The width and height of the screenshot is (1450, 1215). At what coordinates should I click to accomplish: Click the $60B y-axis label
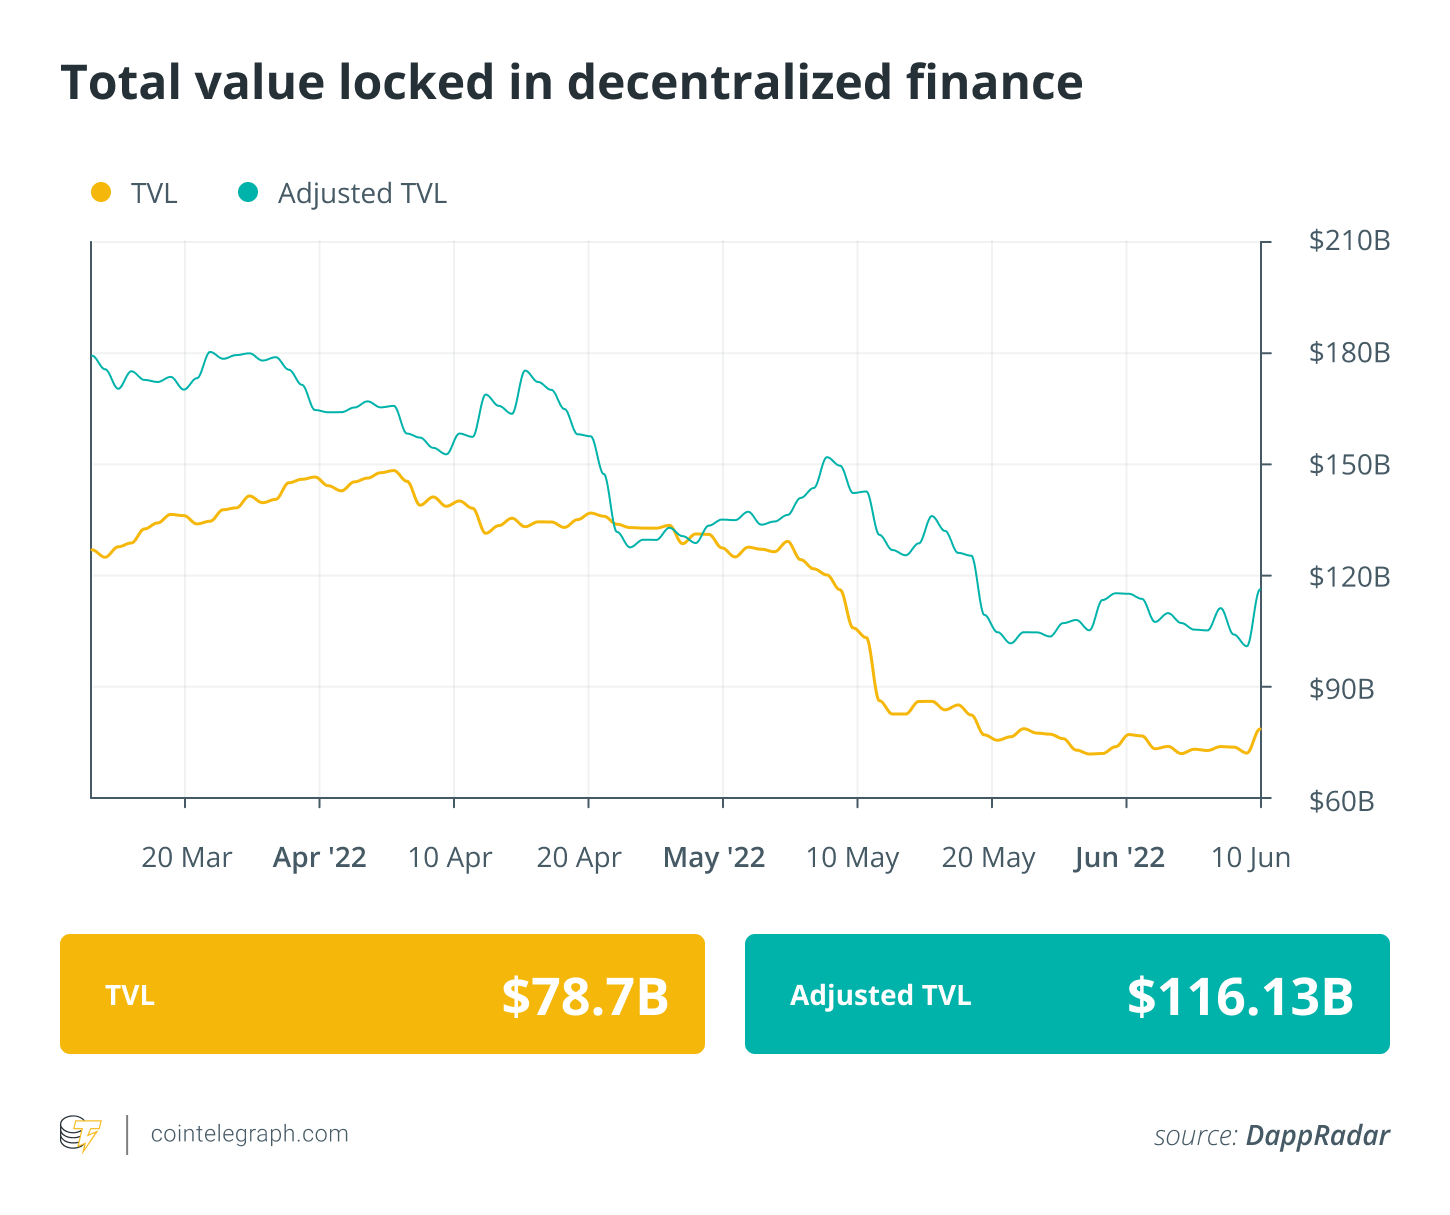(1341, 801)
